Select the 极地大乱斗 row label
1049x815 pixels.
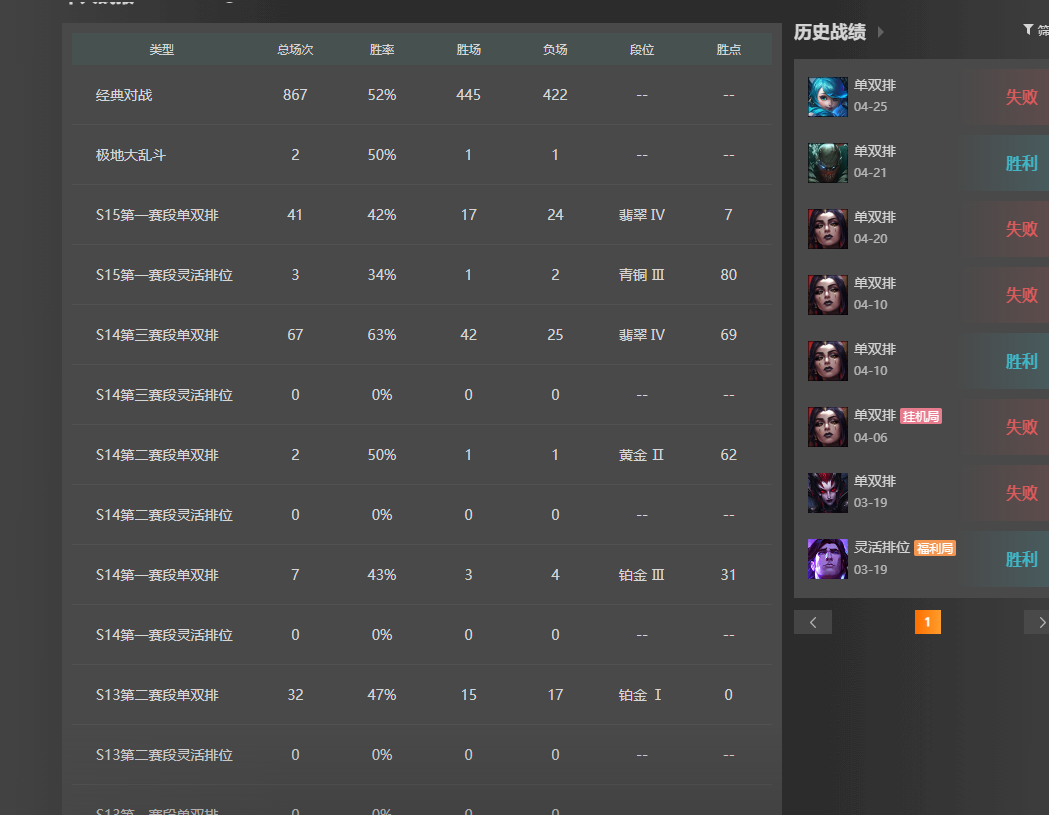tap(130, 155)
